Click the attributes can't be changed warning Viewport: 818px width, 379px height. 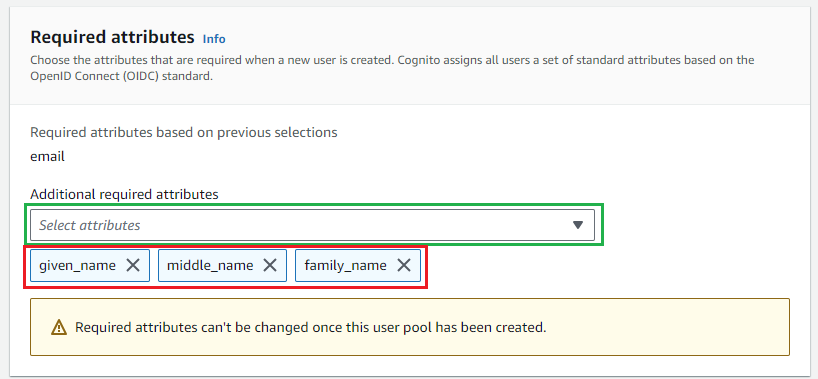point(310,328)
